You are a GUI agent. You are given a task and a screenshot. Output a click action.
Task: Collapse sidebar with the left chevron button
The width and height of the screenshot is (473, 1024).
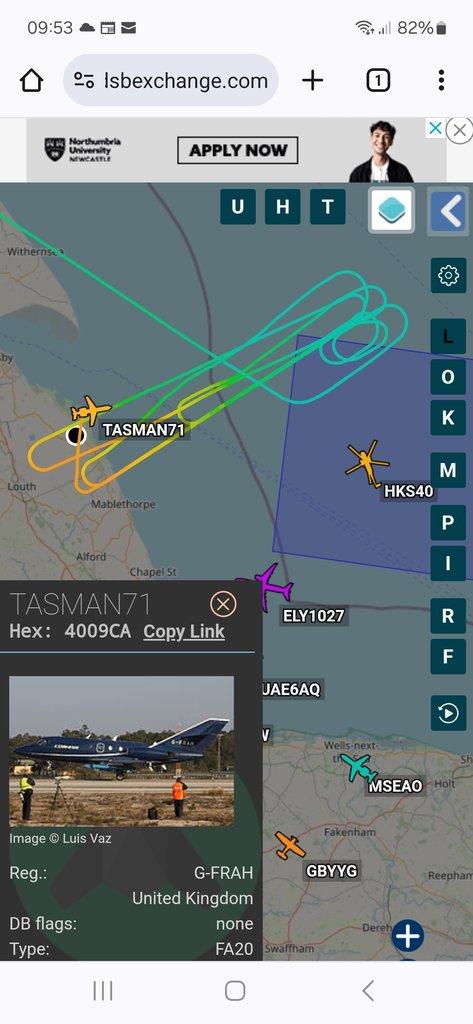(448, 211)
